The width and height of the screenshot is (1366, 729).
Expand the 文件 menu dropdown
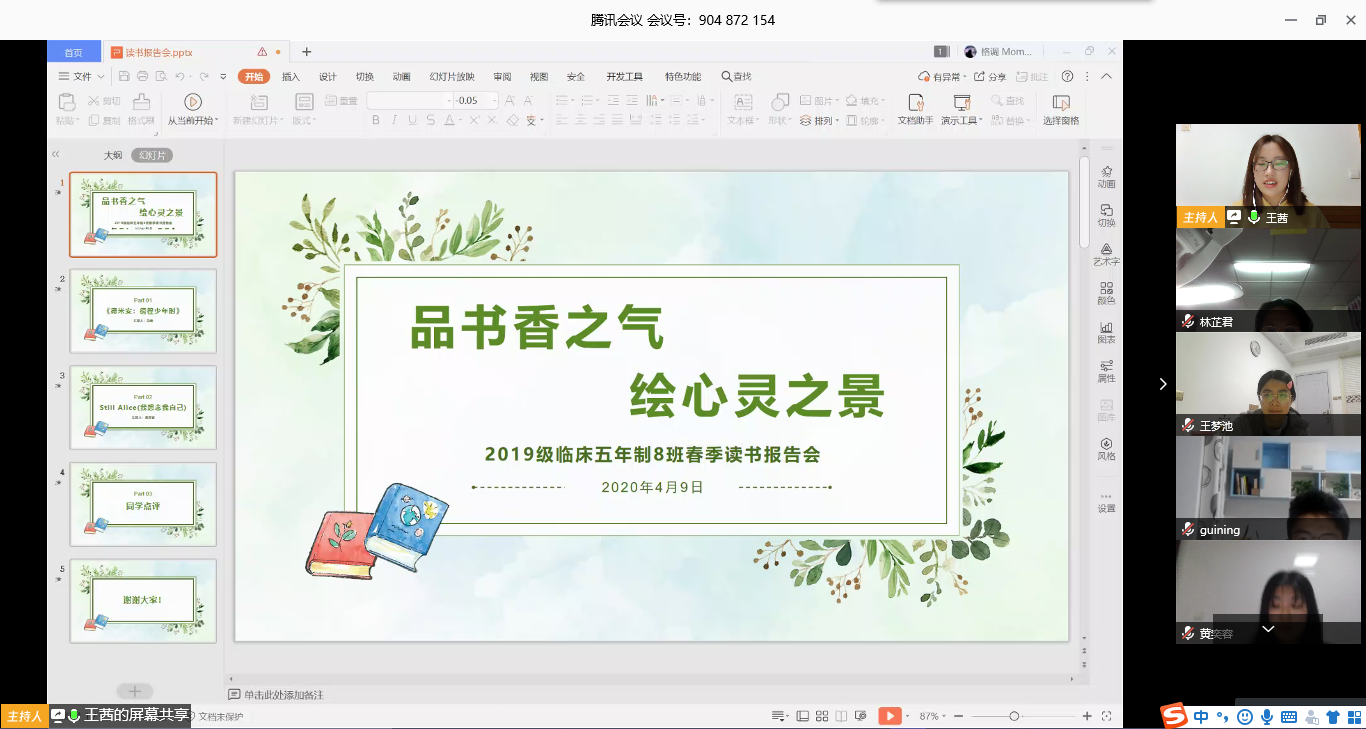point(82,77)
